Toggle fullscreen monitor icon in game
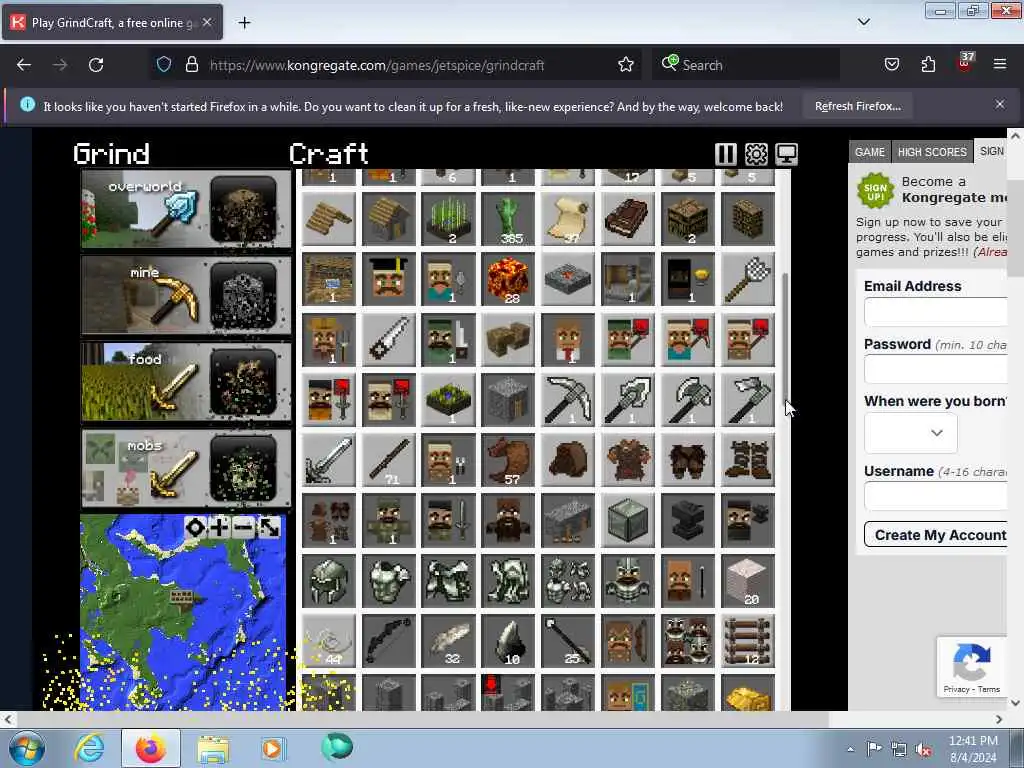 tap(786, 154)
